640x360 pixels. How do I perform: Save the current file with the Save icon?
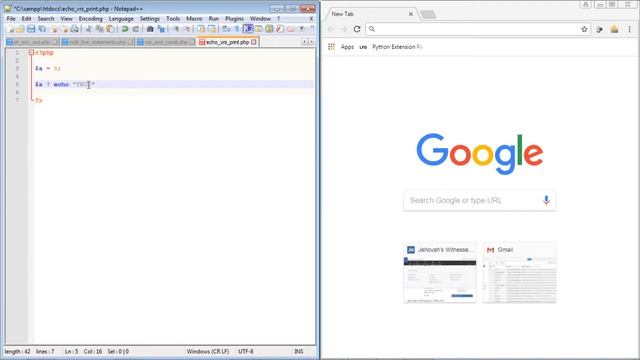pyautogui.click(x=31, y=29)
